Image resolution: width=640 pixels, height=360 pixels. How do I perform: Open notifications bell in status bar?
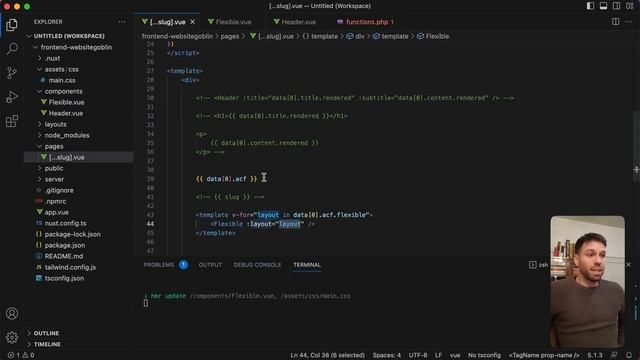coord(629,355)
